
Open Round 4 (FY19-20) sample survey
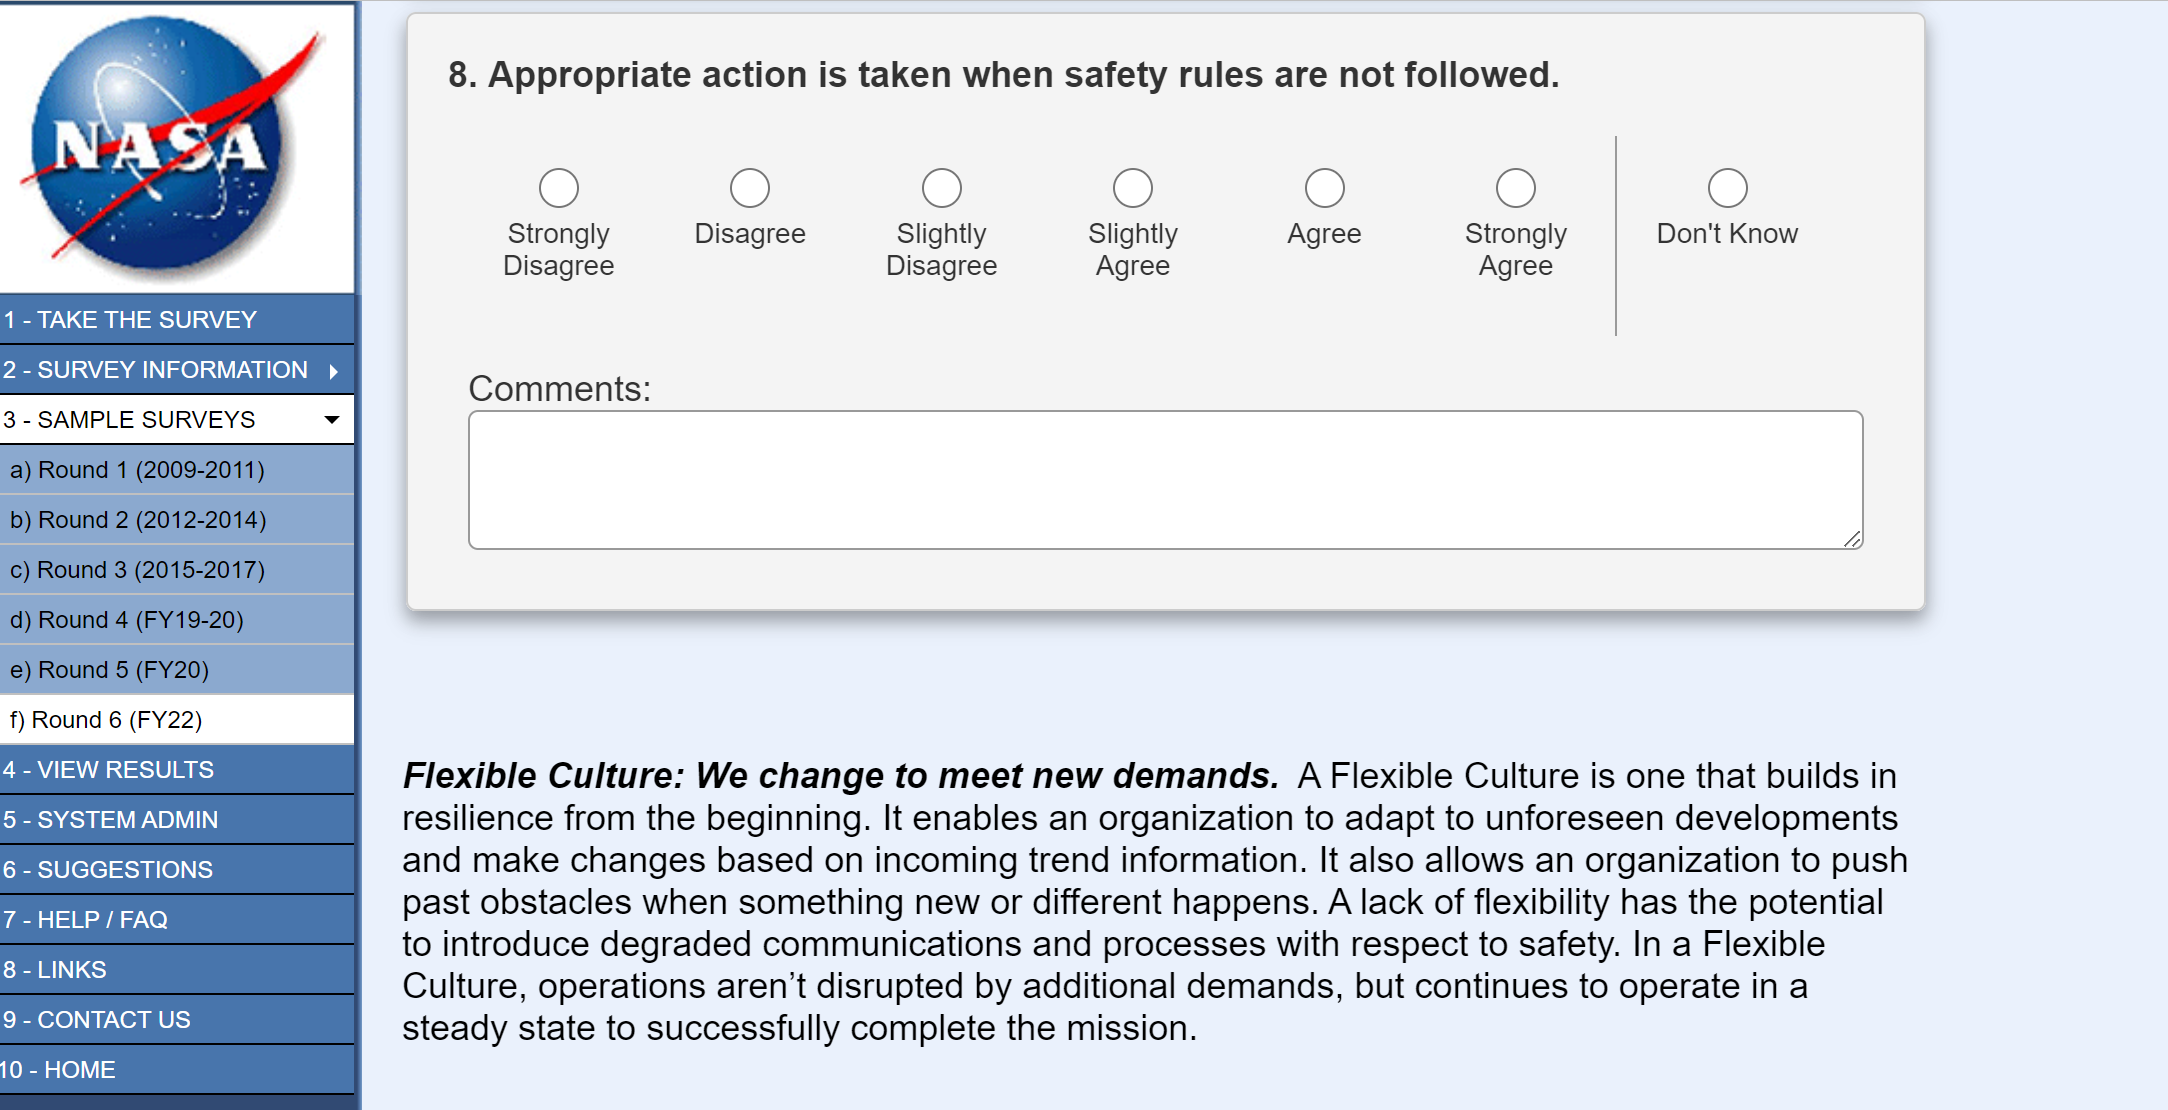click(127, 620)
